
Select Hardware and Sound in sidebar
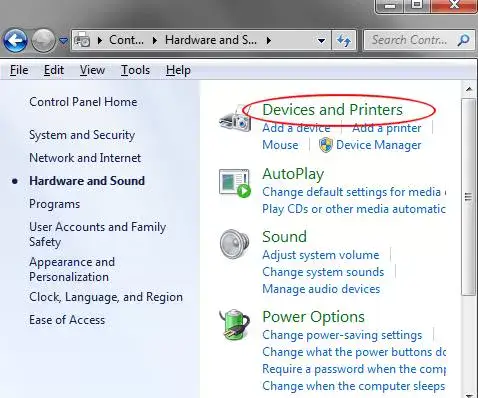pos(87,181)
